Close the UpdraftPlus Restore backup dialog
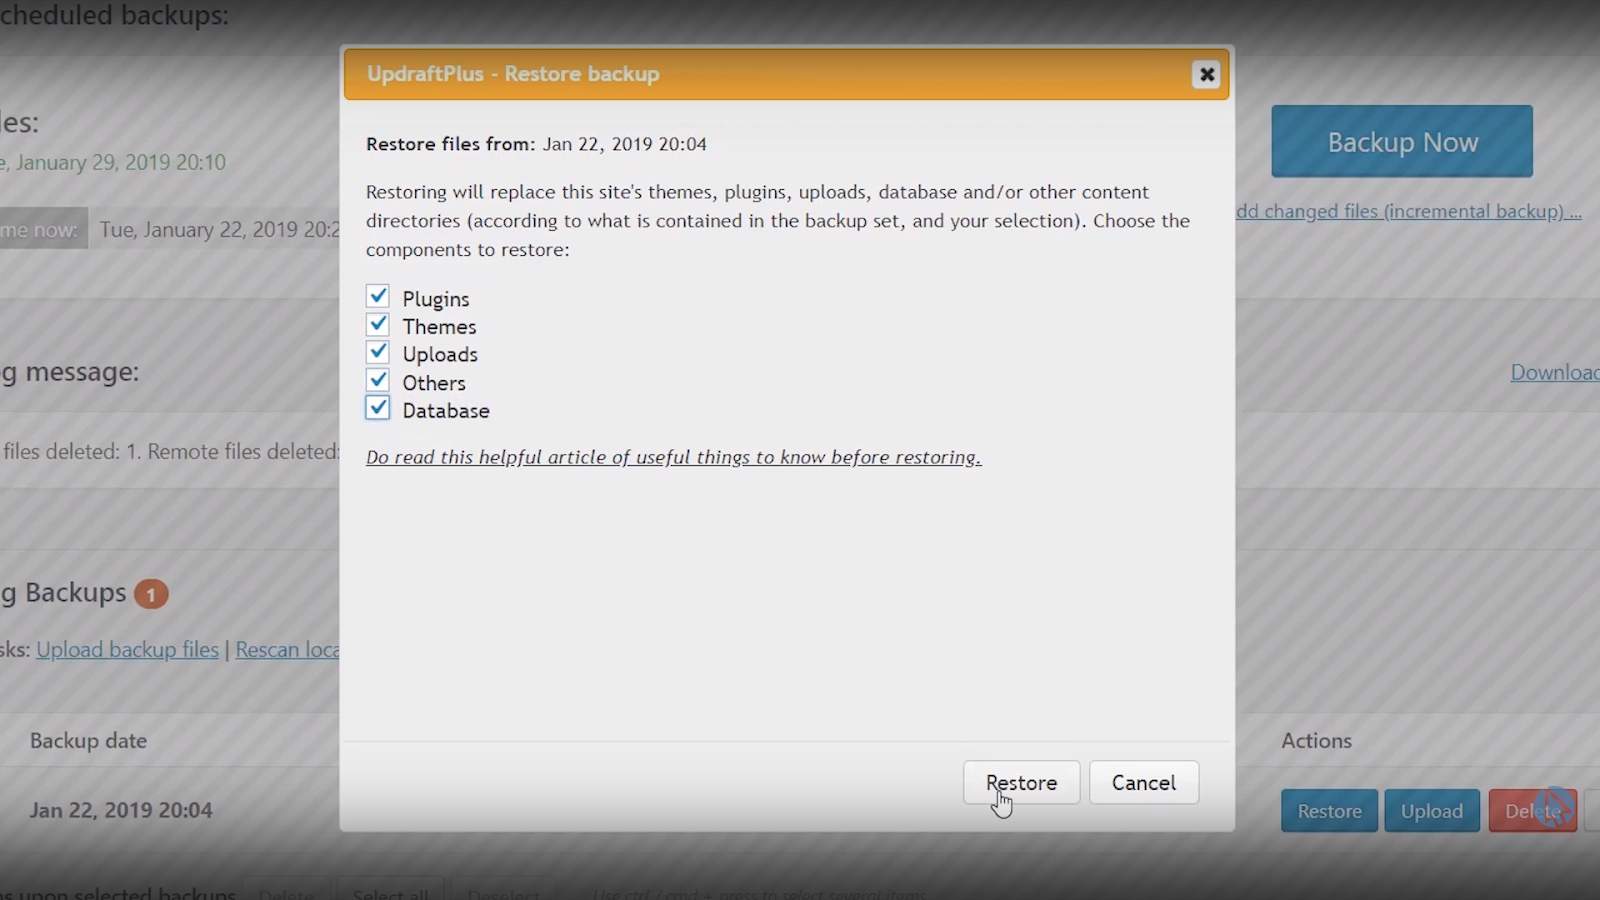 [1206, 74]
